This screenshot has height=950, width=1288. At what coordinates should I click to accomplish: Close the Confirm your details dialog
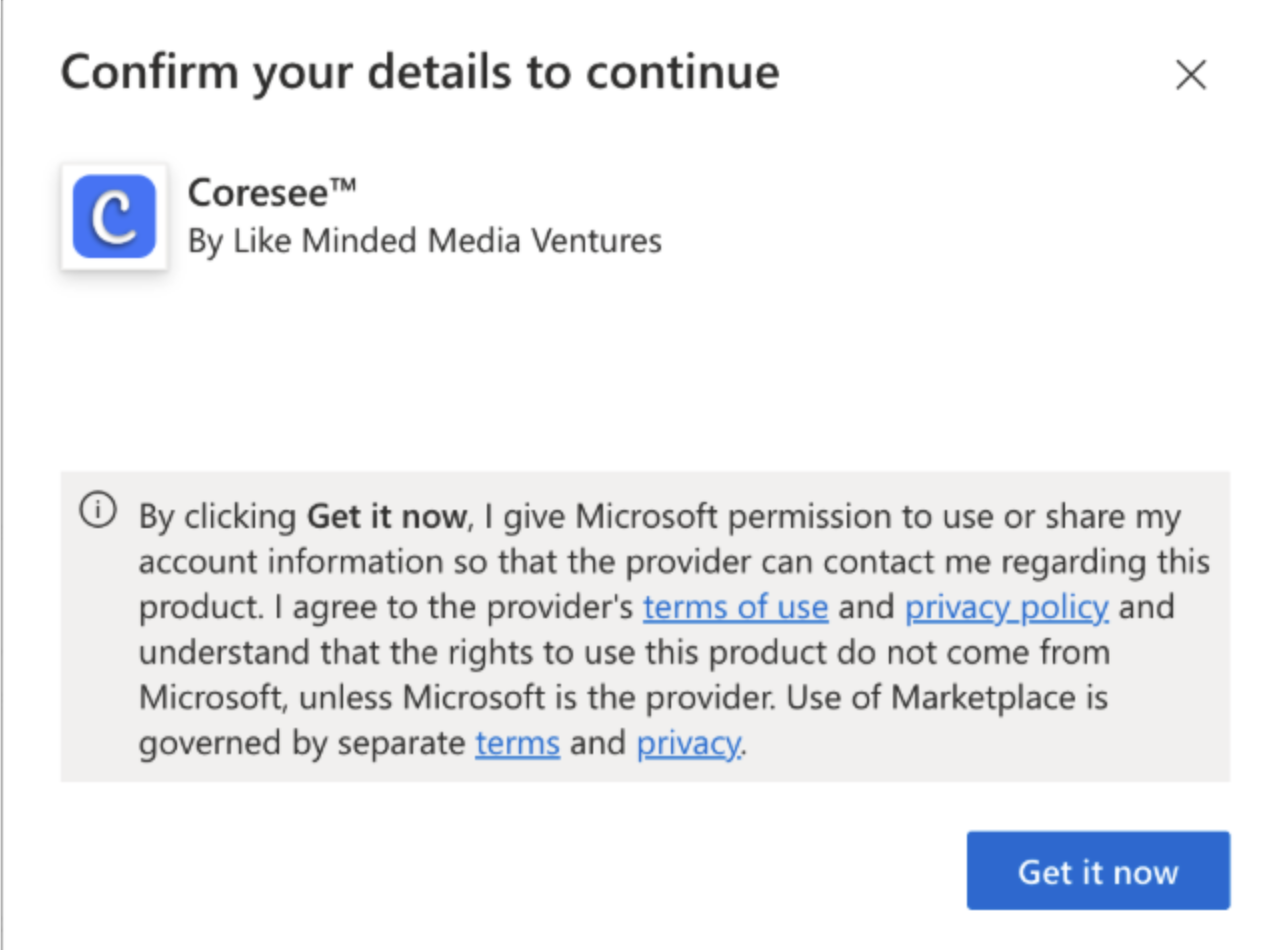click(x=1191, y=75)
